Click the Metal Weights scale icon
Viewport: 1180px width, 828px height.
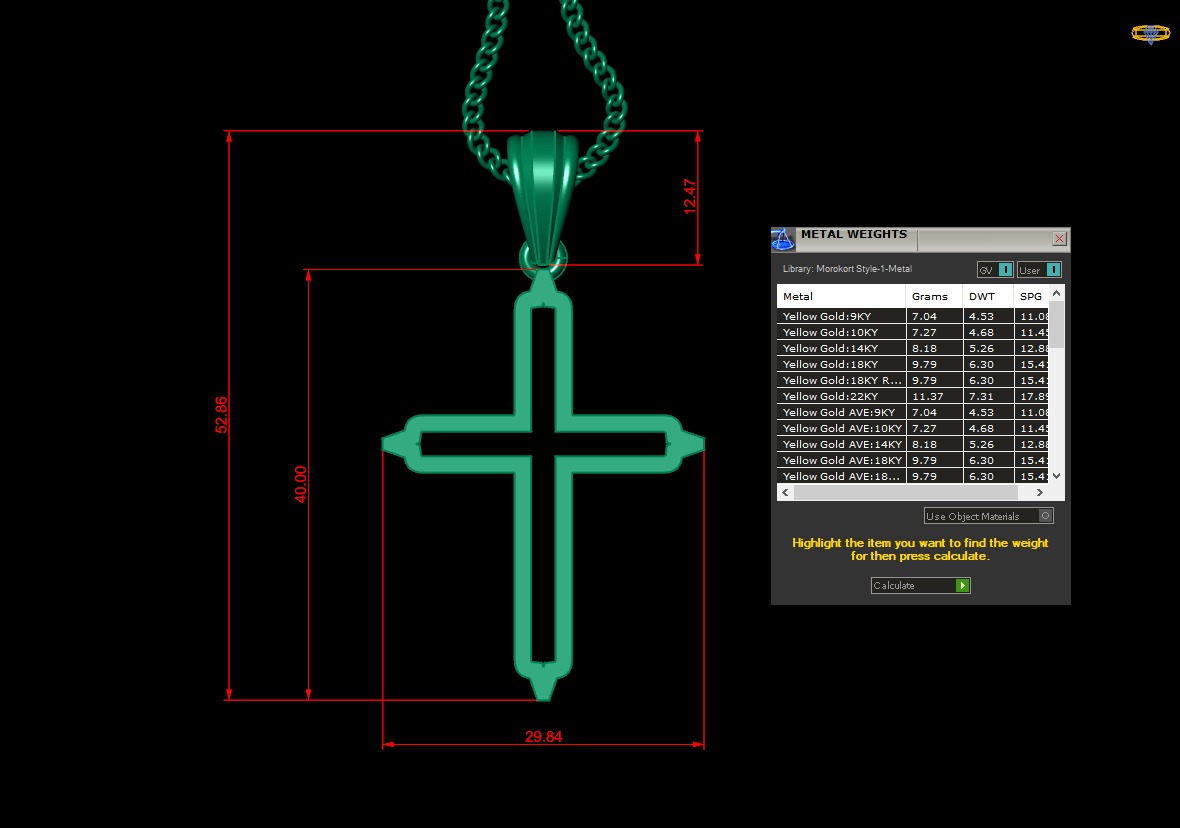[783, 239]
